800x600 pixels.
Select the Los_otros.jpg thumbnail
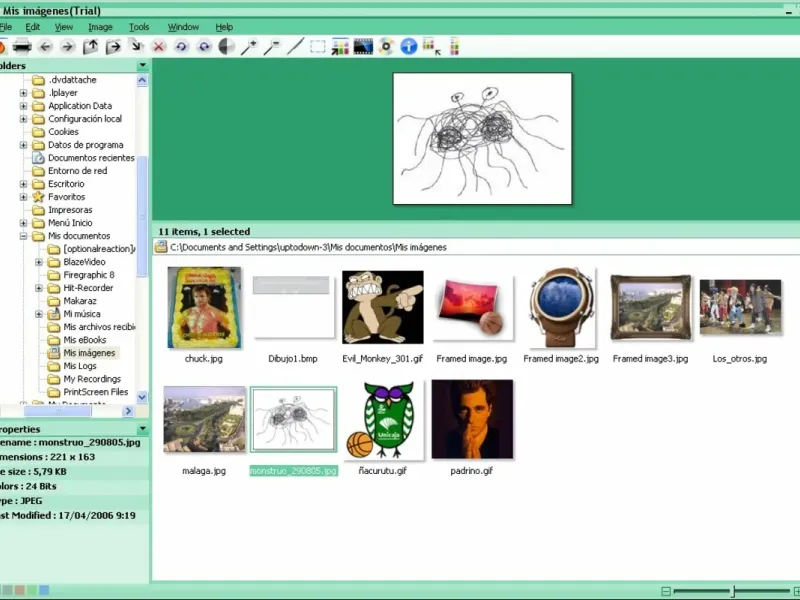click(740, 307)
